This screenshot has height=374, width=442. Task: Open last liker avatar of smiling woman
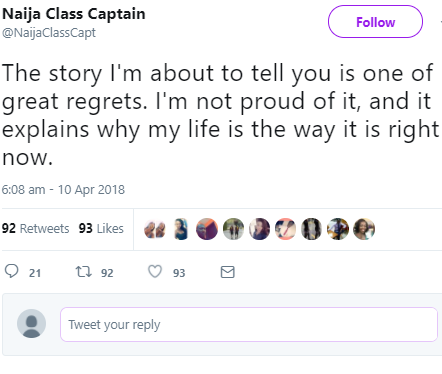[x=364, y=229]
